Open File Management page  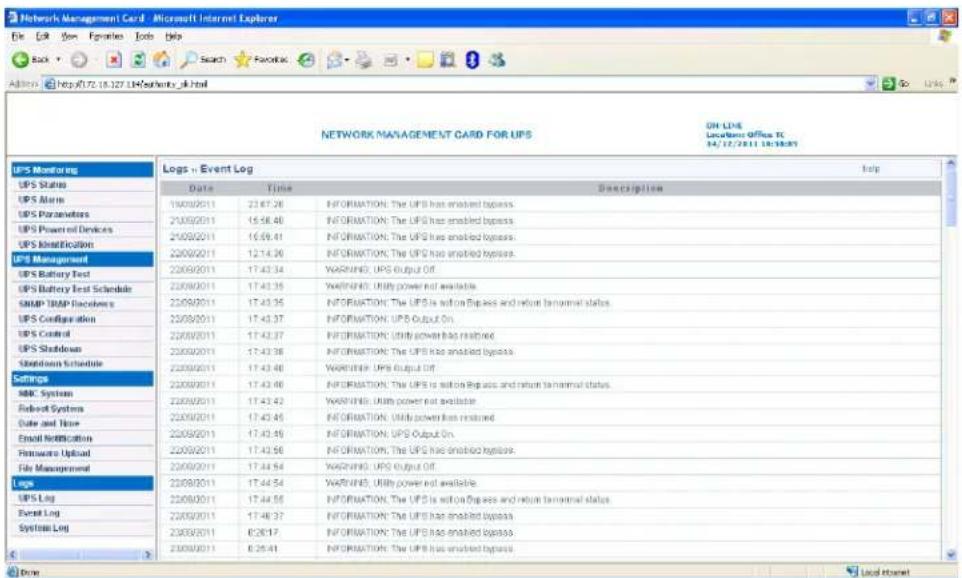pos(54,468)
